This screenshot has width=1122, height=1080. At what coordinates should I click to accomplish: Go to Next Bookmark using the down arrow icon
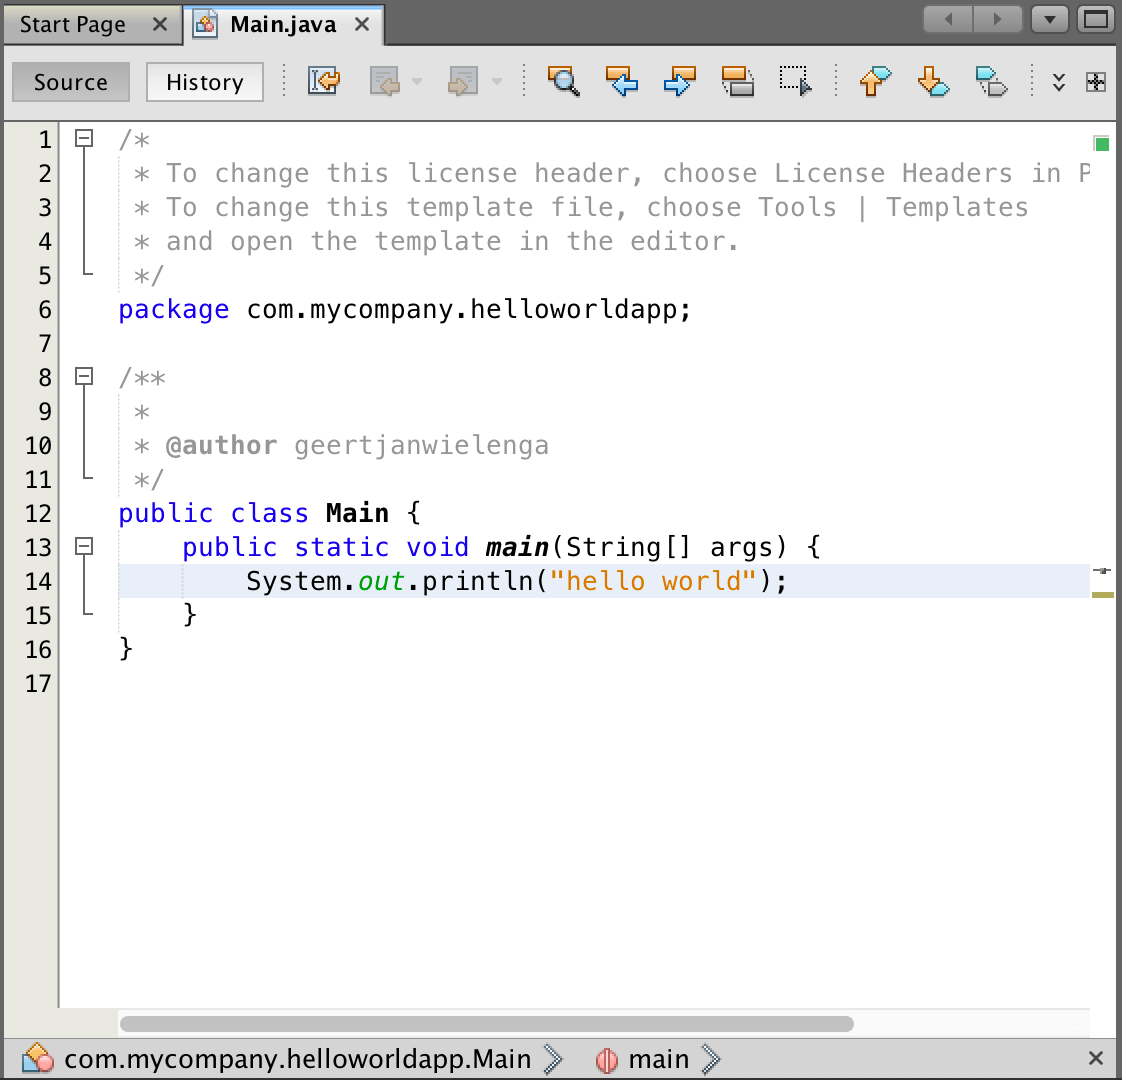(932, 82)
